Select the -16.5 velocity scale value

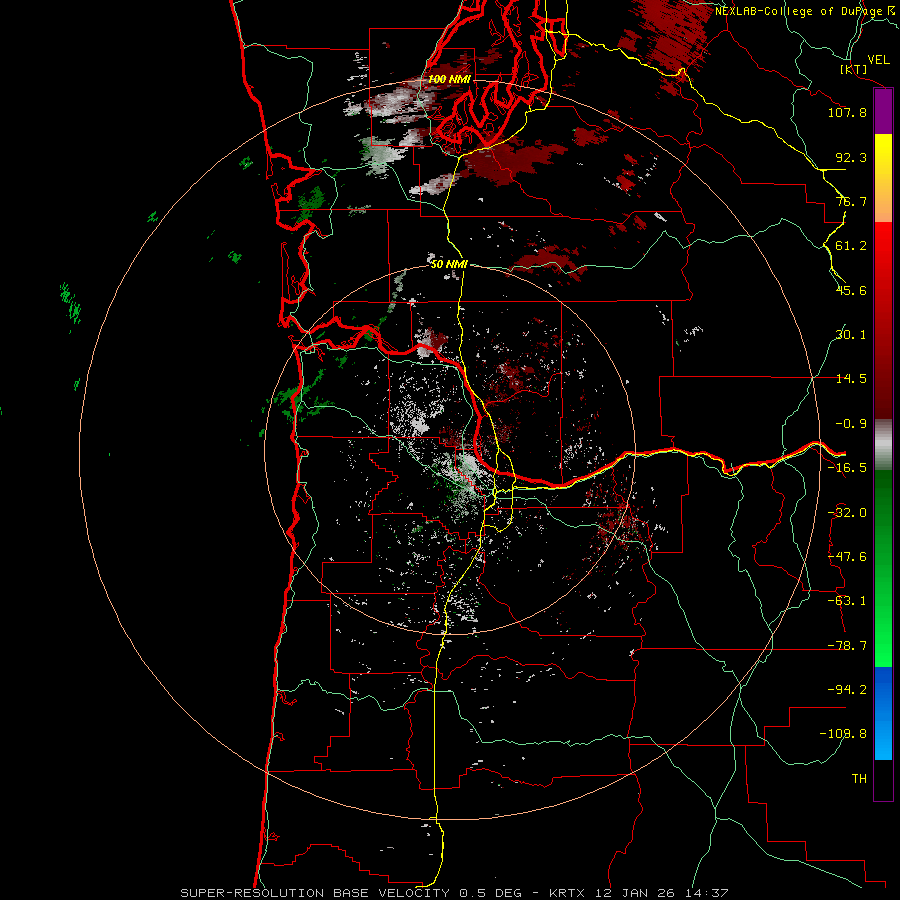pos(847,468)
